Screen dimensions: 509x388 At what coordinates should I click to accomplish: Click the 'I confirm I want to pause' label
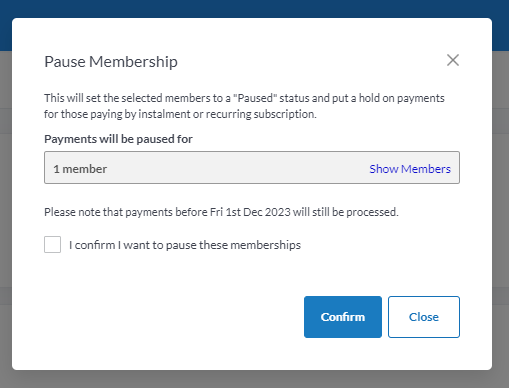[x=185, y=245]
